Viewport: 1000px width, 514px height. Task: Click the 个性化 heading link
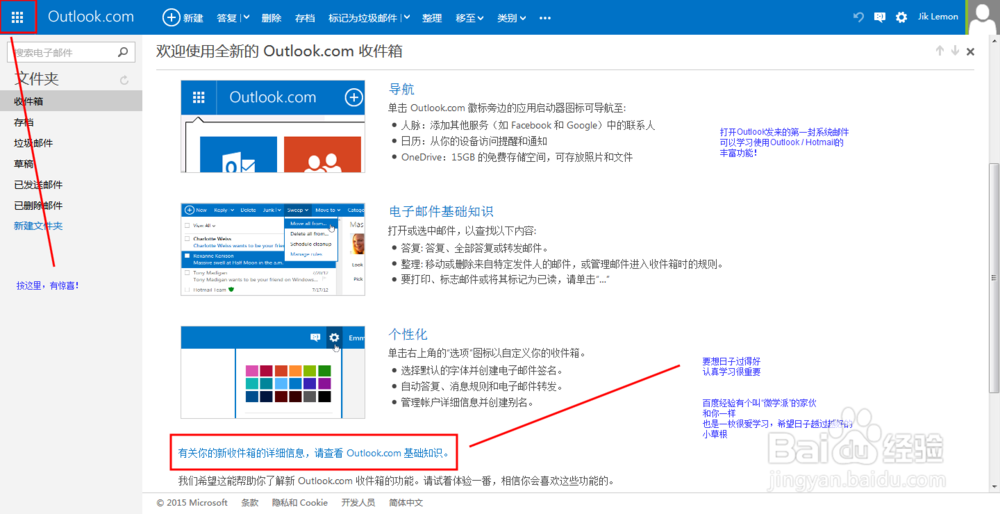click(x=408, y=334)
